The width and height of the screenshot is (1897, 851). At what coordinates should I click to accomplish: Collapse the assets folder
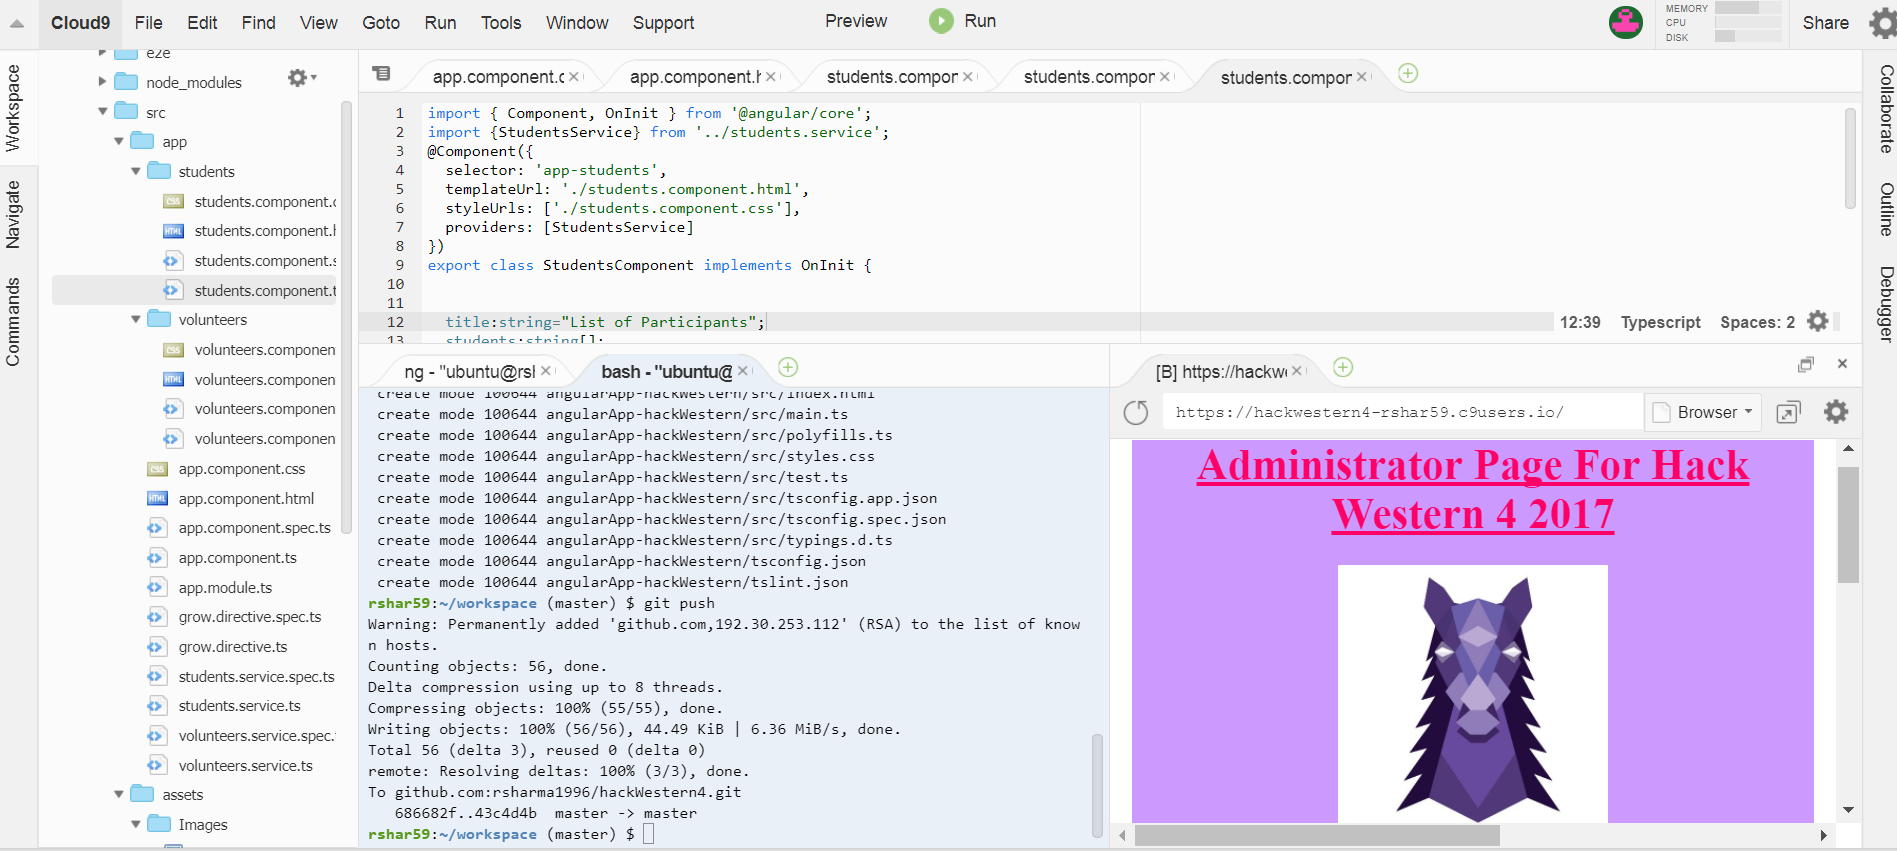pos(119,795)
